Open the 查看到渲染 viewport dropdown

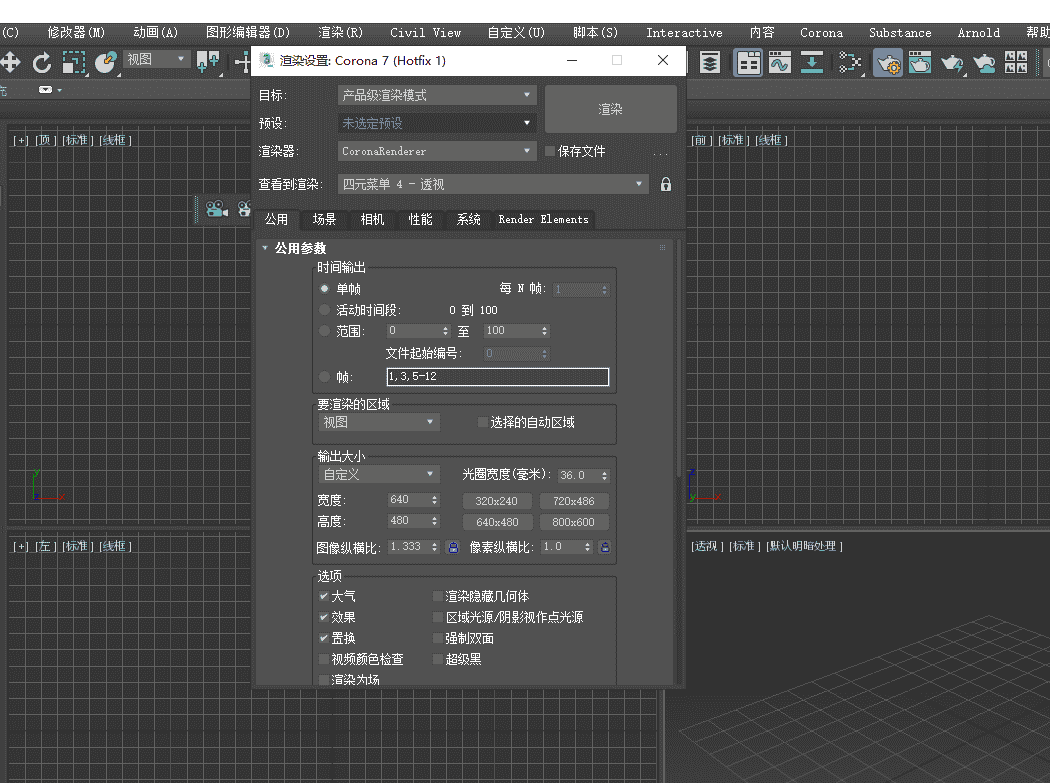[493, 184]
